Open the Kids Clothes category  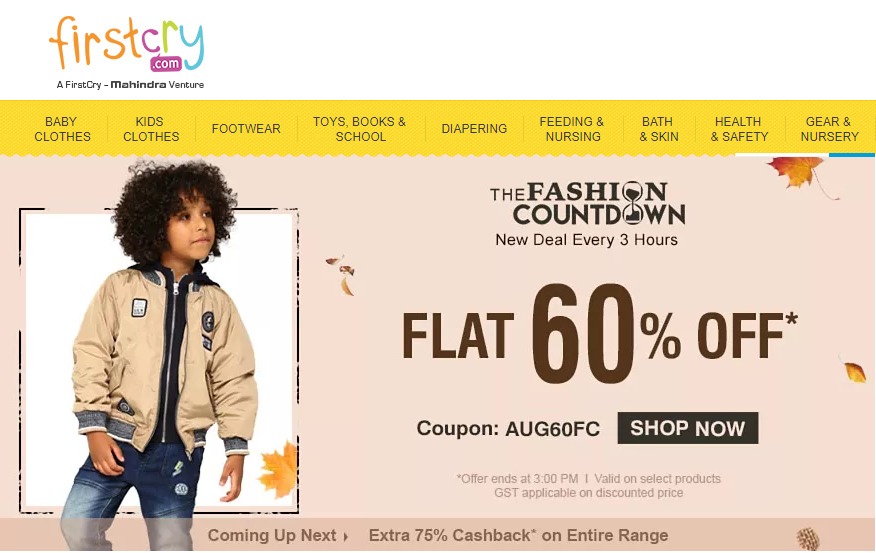pyautogui.click(x=151, y=129)
